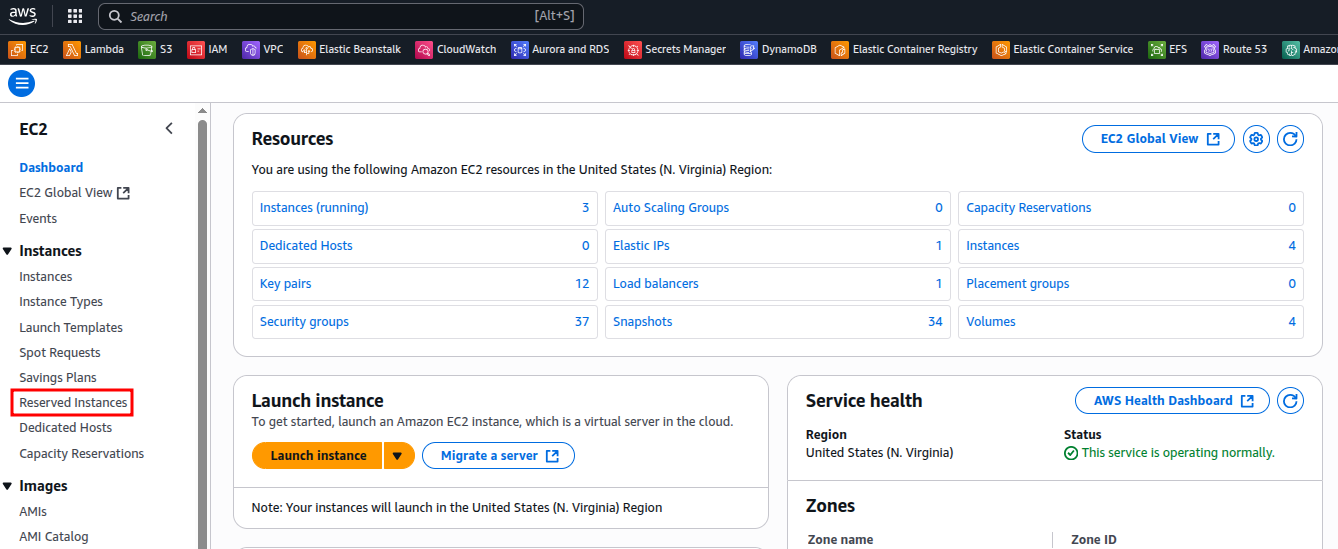Open Elastic Container Registry shortcut
Screen dimensions: 1338x549
pos(905,49)
